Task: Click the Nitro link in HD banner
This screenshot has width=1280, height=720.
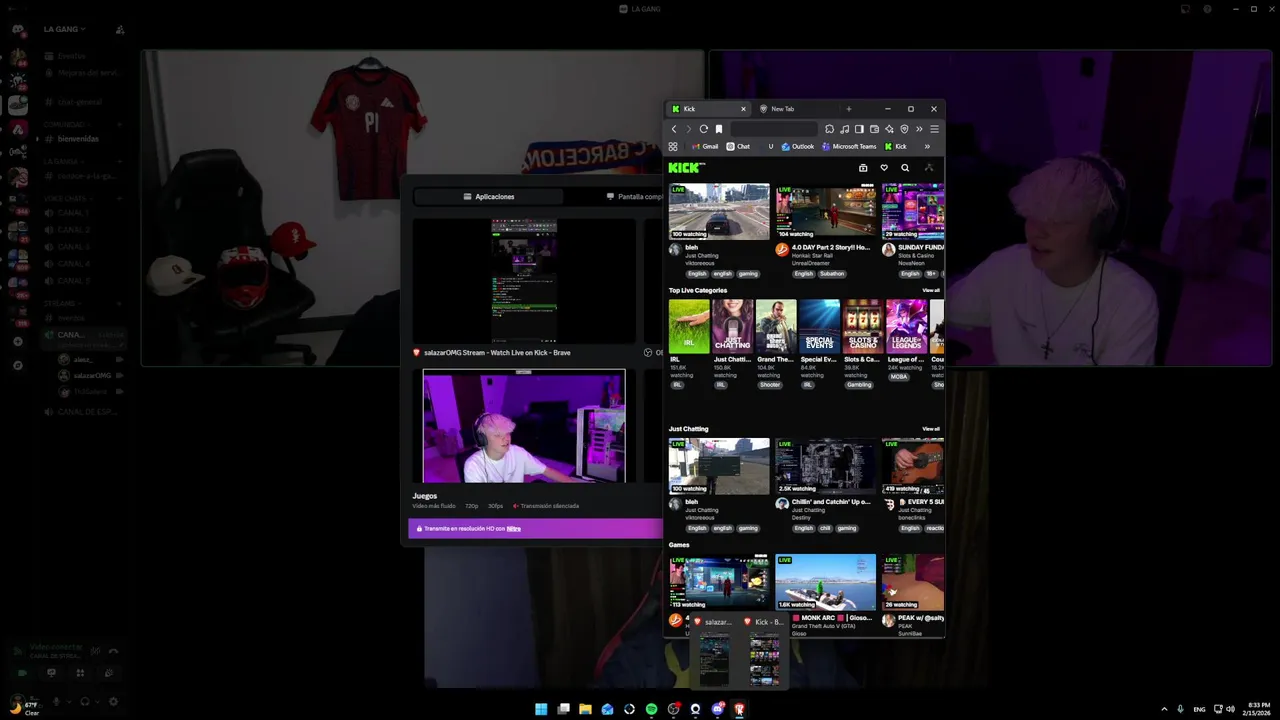Action: (514, 528)
